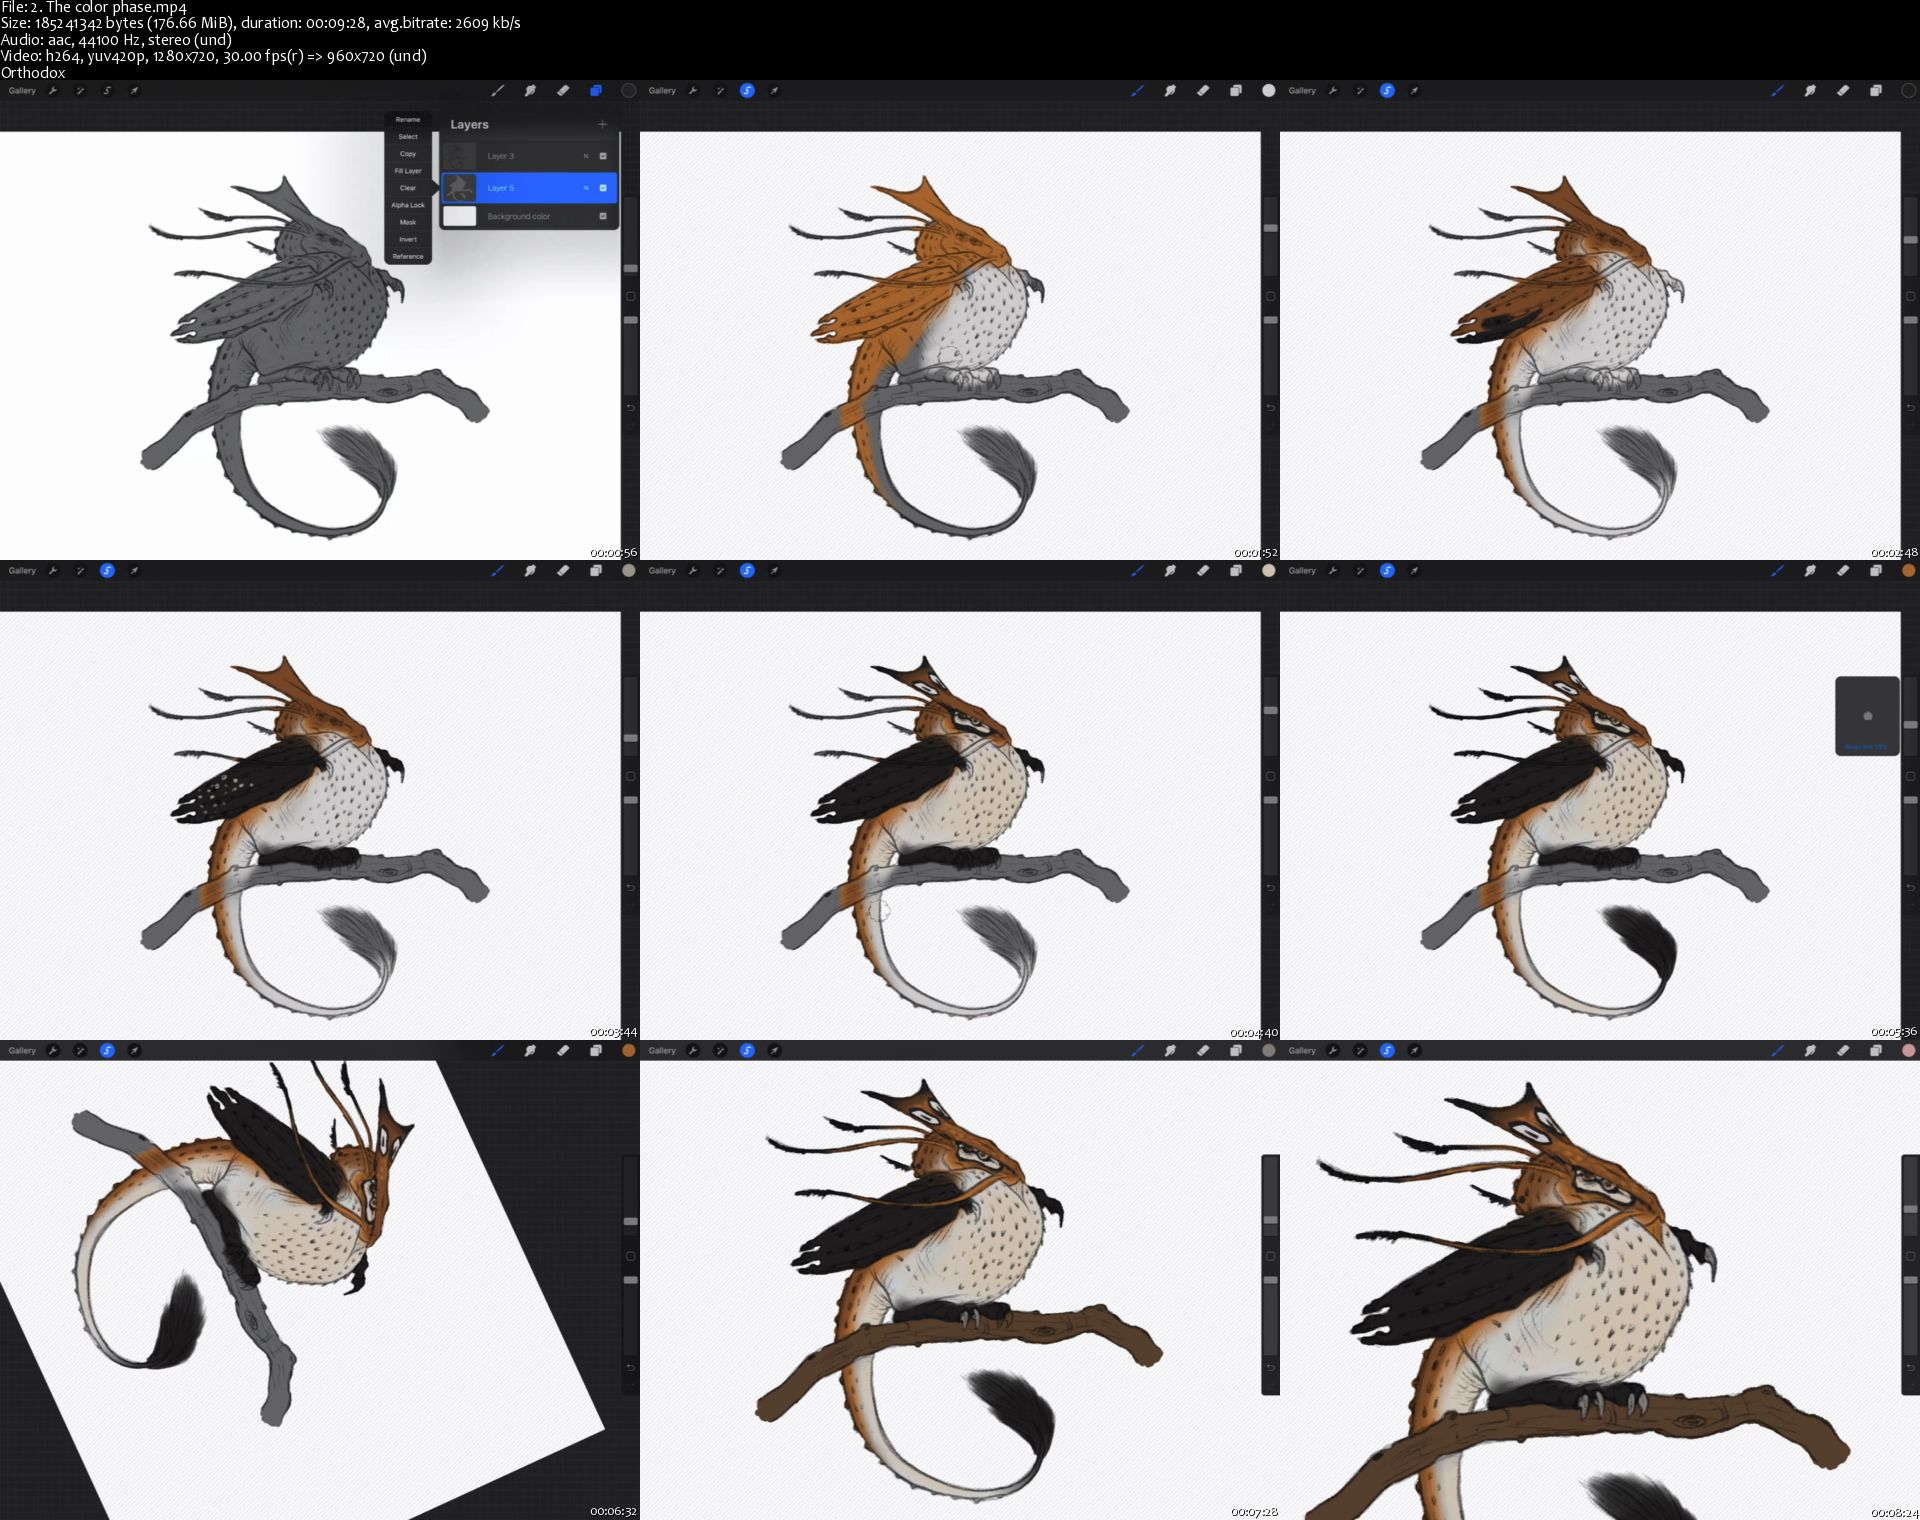The width and height of the screenshot is (1920, 1520).
Task: Activate Transform arrow tool in top-left frame
Action: (134, 91)
